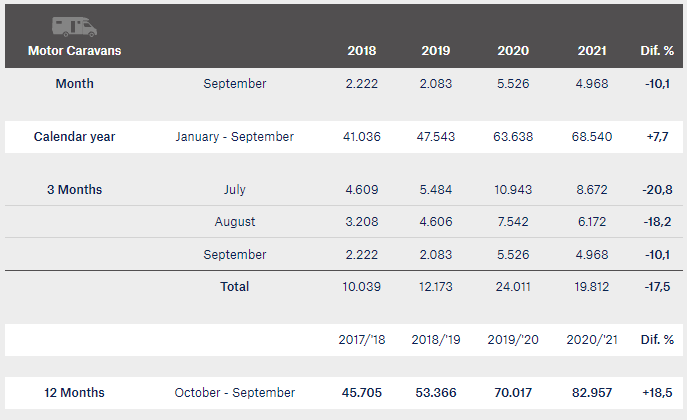Click the motor caravan icon in header

point(74,27)
